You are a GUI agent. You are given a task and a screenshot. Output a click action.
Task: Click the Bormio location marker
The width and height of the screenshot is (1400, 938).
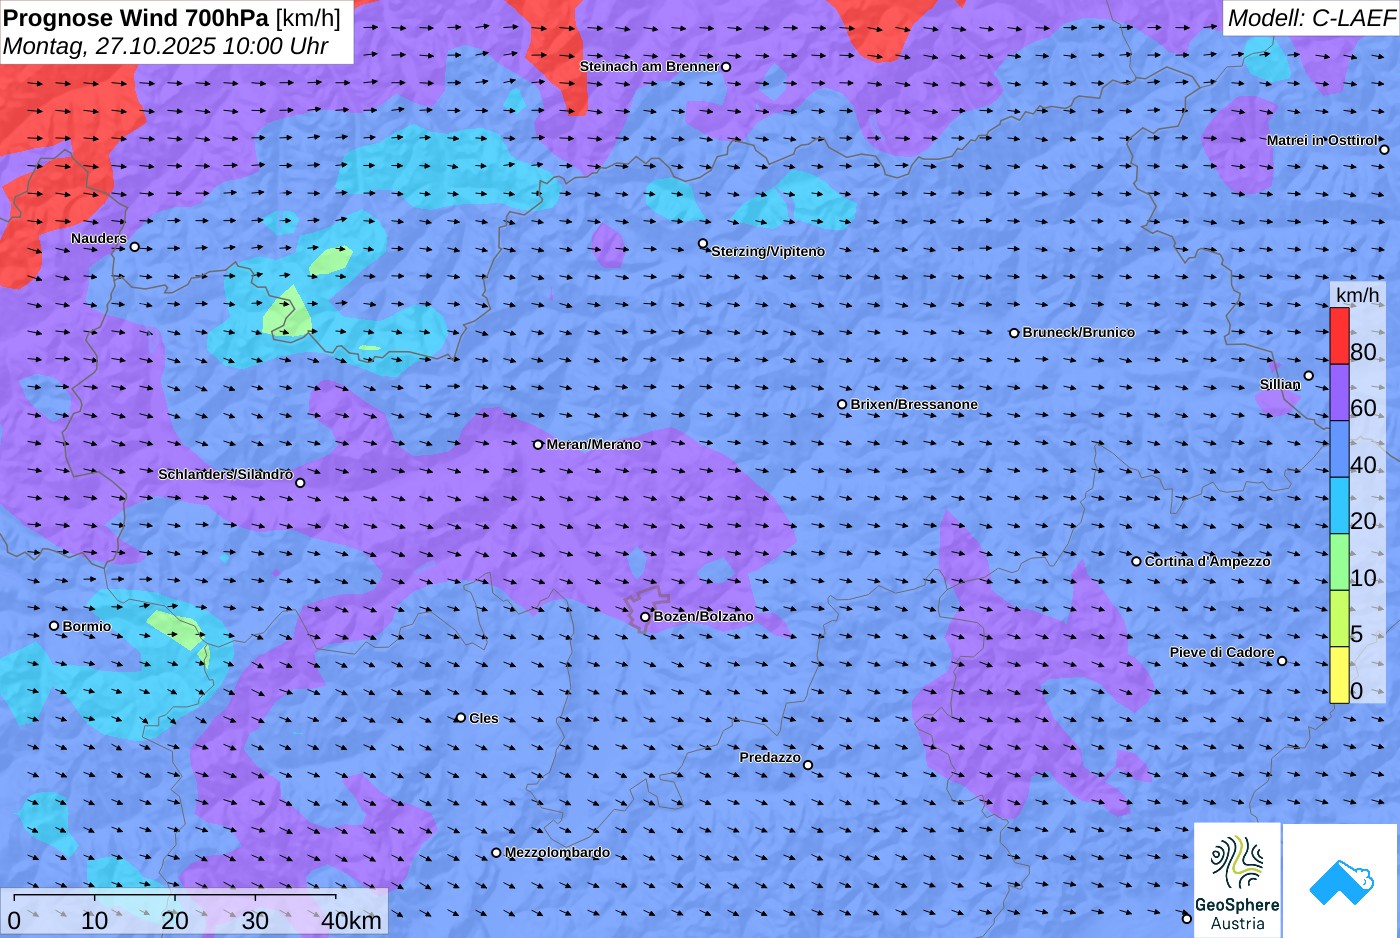[x=54, y=626]
